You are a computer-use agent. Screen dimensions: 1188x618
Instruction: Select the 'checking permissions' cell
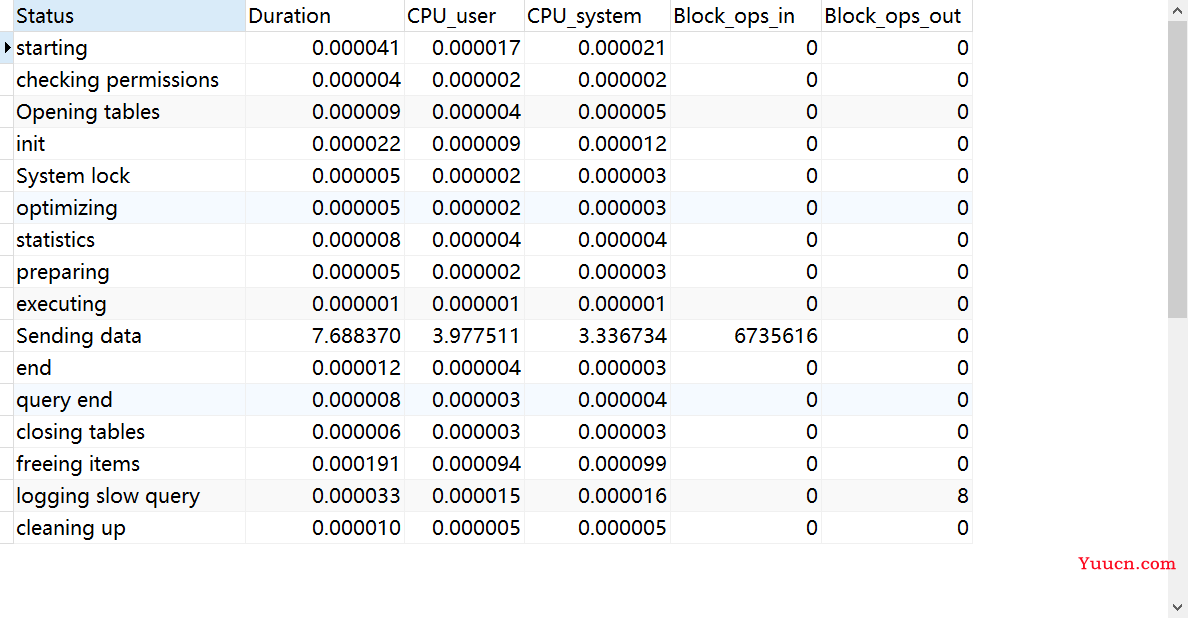130,80
